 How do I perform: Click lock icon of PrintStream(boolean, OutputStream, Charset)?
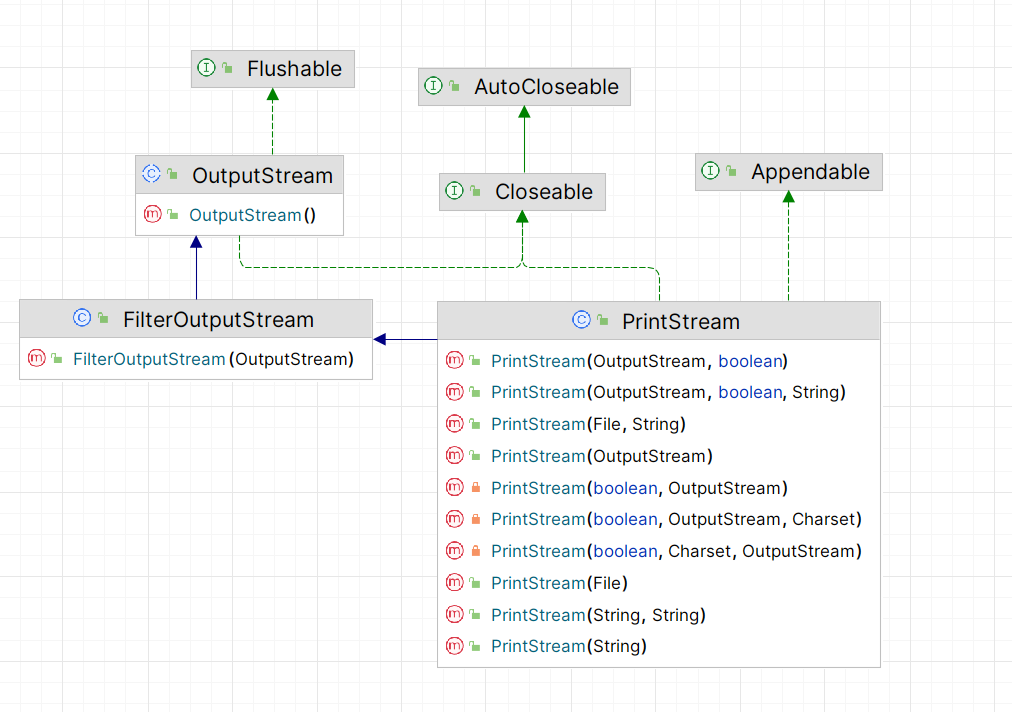(x=476, y=518)
